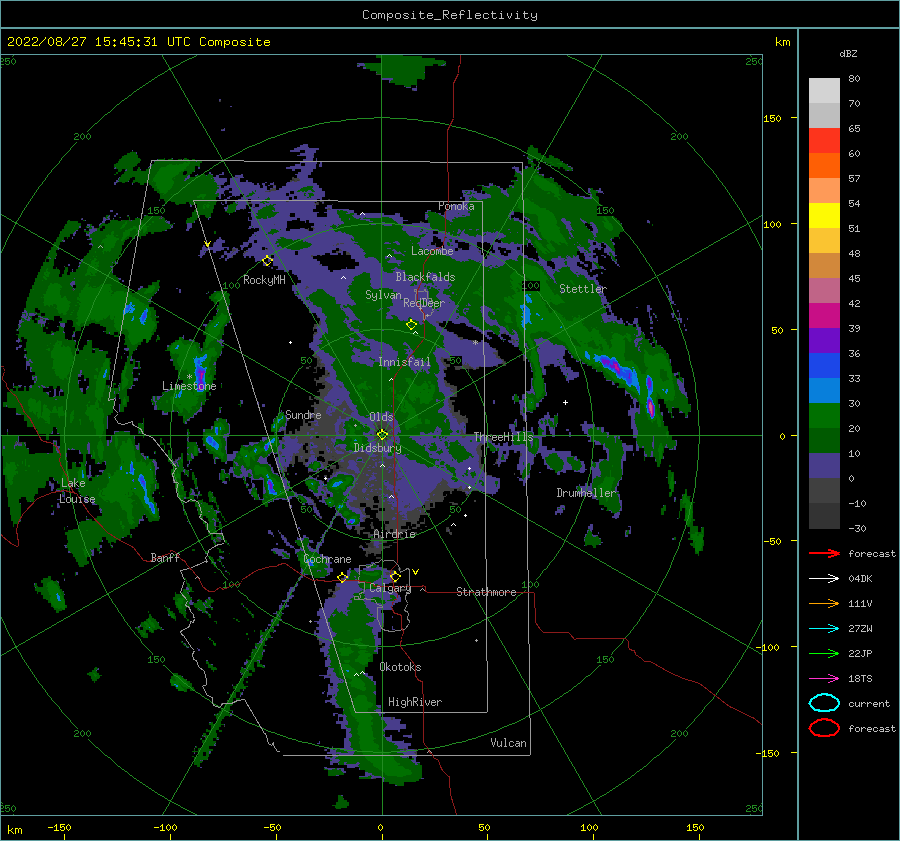This screenshot has width=900, height=841.
Task: Click the Innisfail city label
Action: coord(404,362)
